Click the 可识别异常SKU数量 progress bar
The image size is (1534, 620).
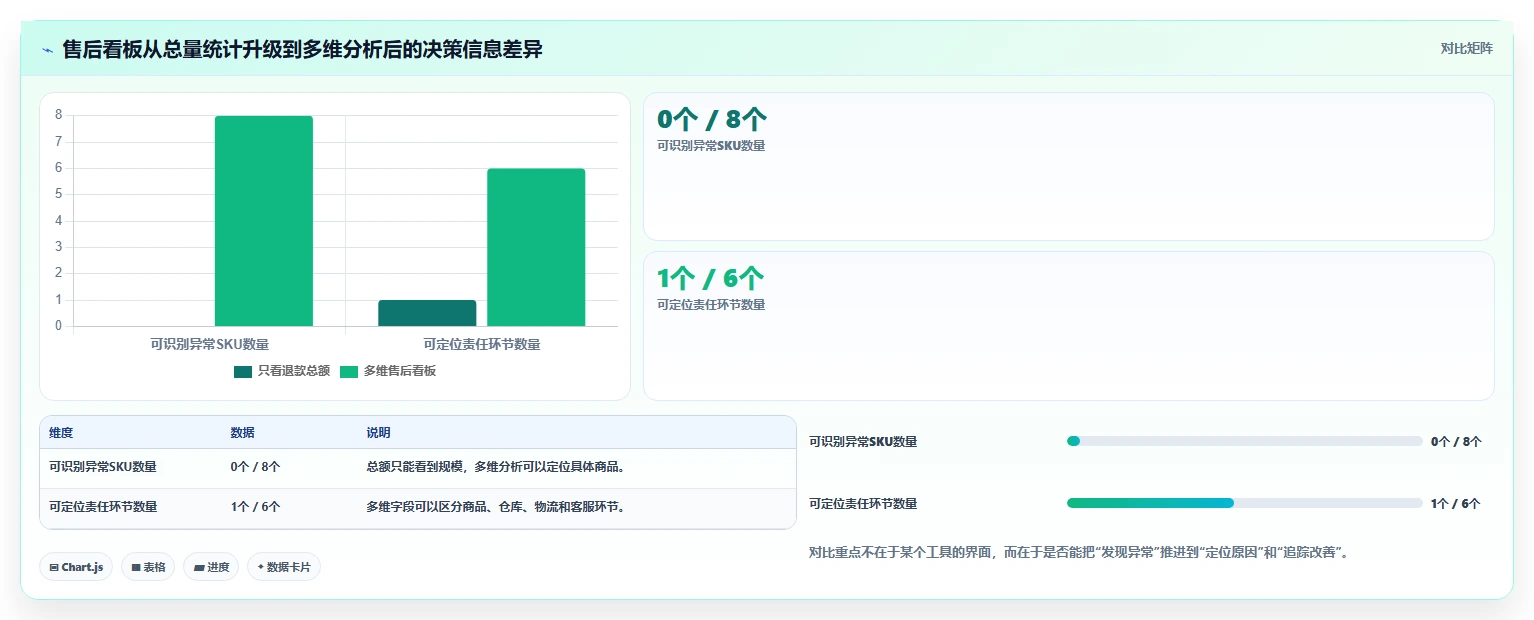[1245, 441]
